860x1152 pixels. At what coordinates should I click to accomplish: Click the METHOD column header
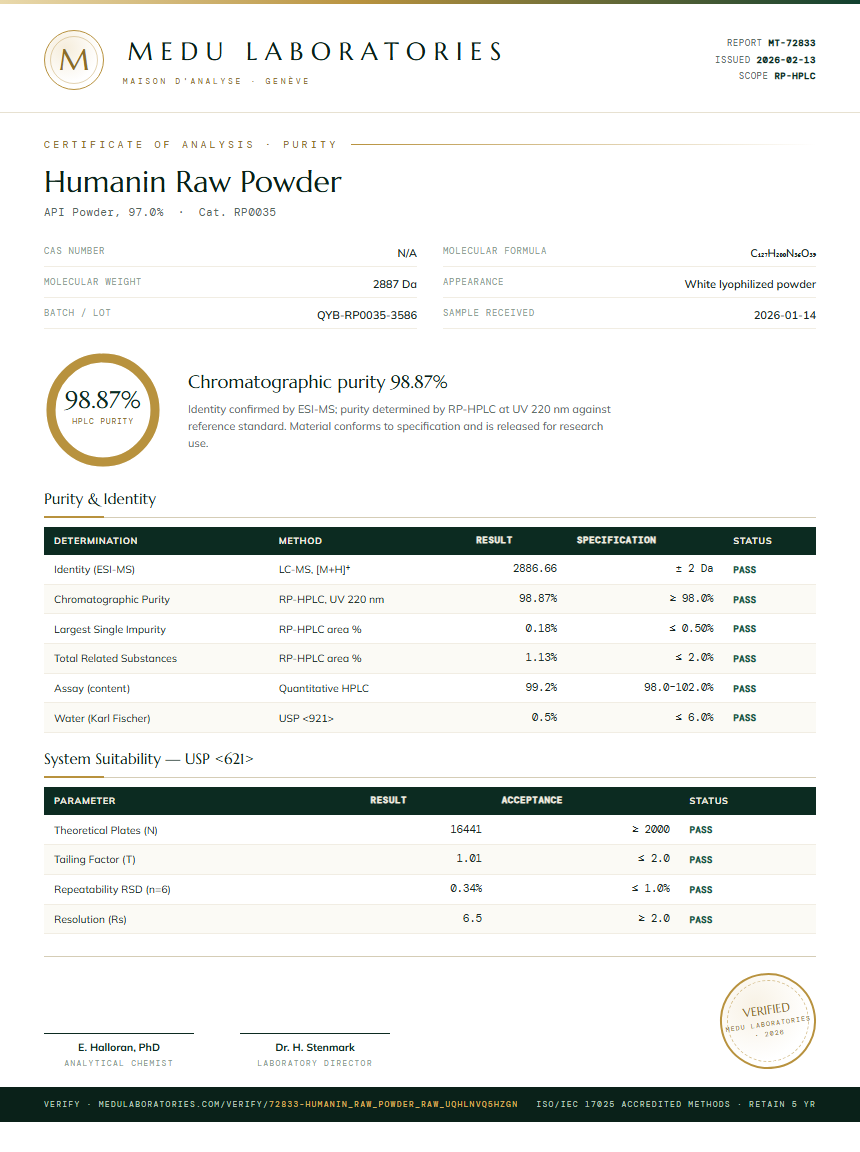coord(300,541)
